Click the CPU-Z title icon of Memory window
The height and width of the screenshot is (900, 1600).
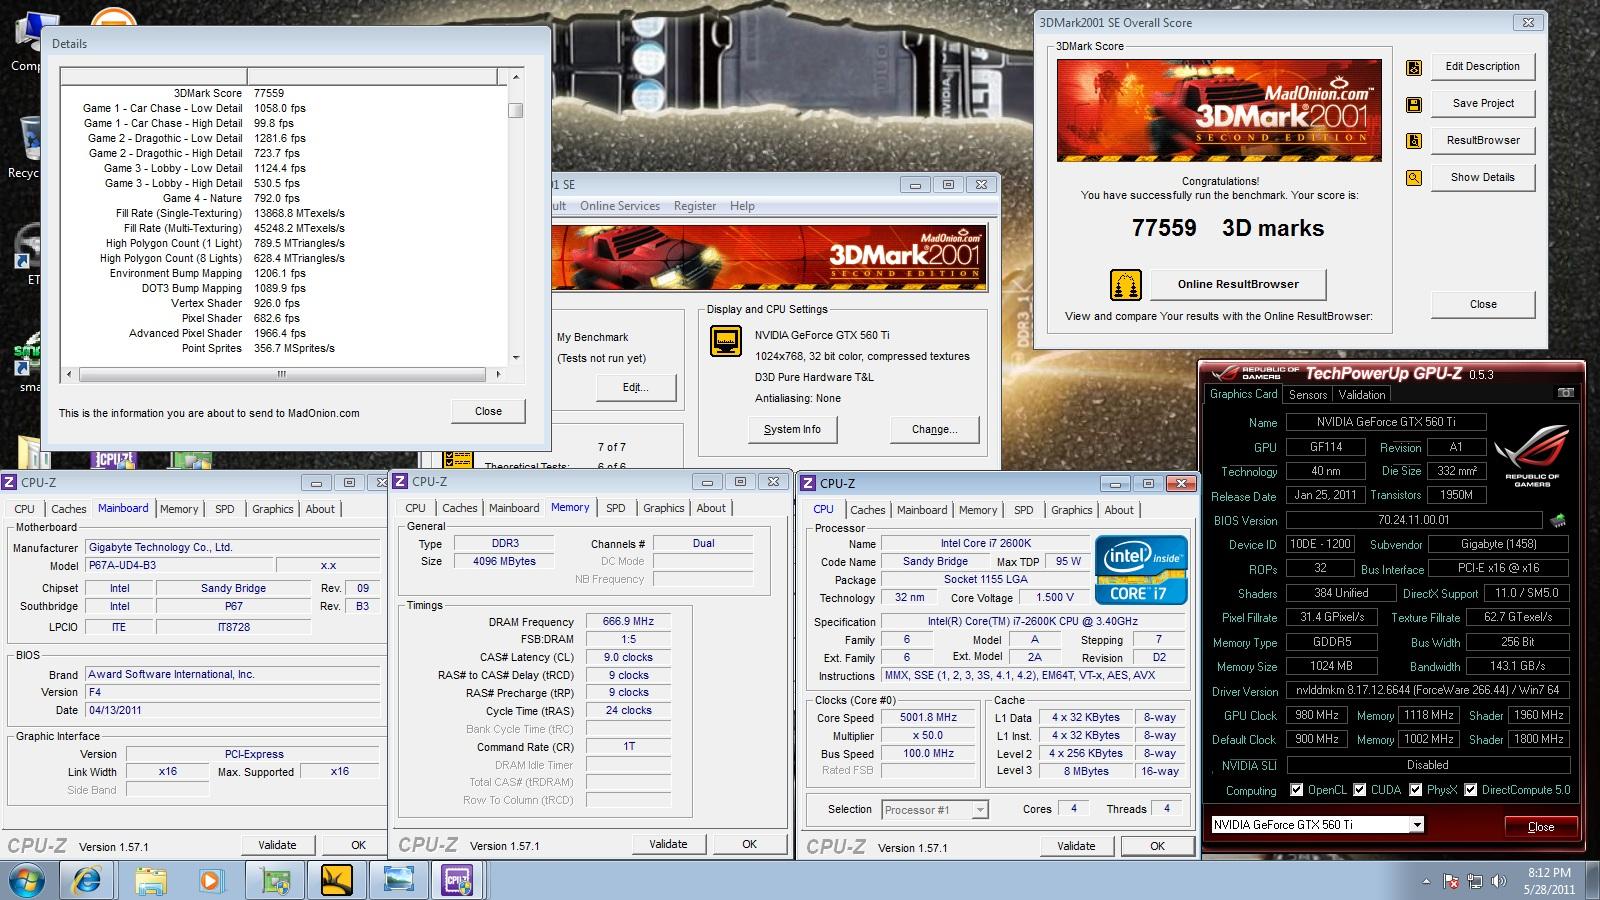click(x=401, y=481)
